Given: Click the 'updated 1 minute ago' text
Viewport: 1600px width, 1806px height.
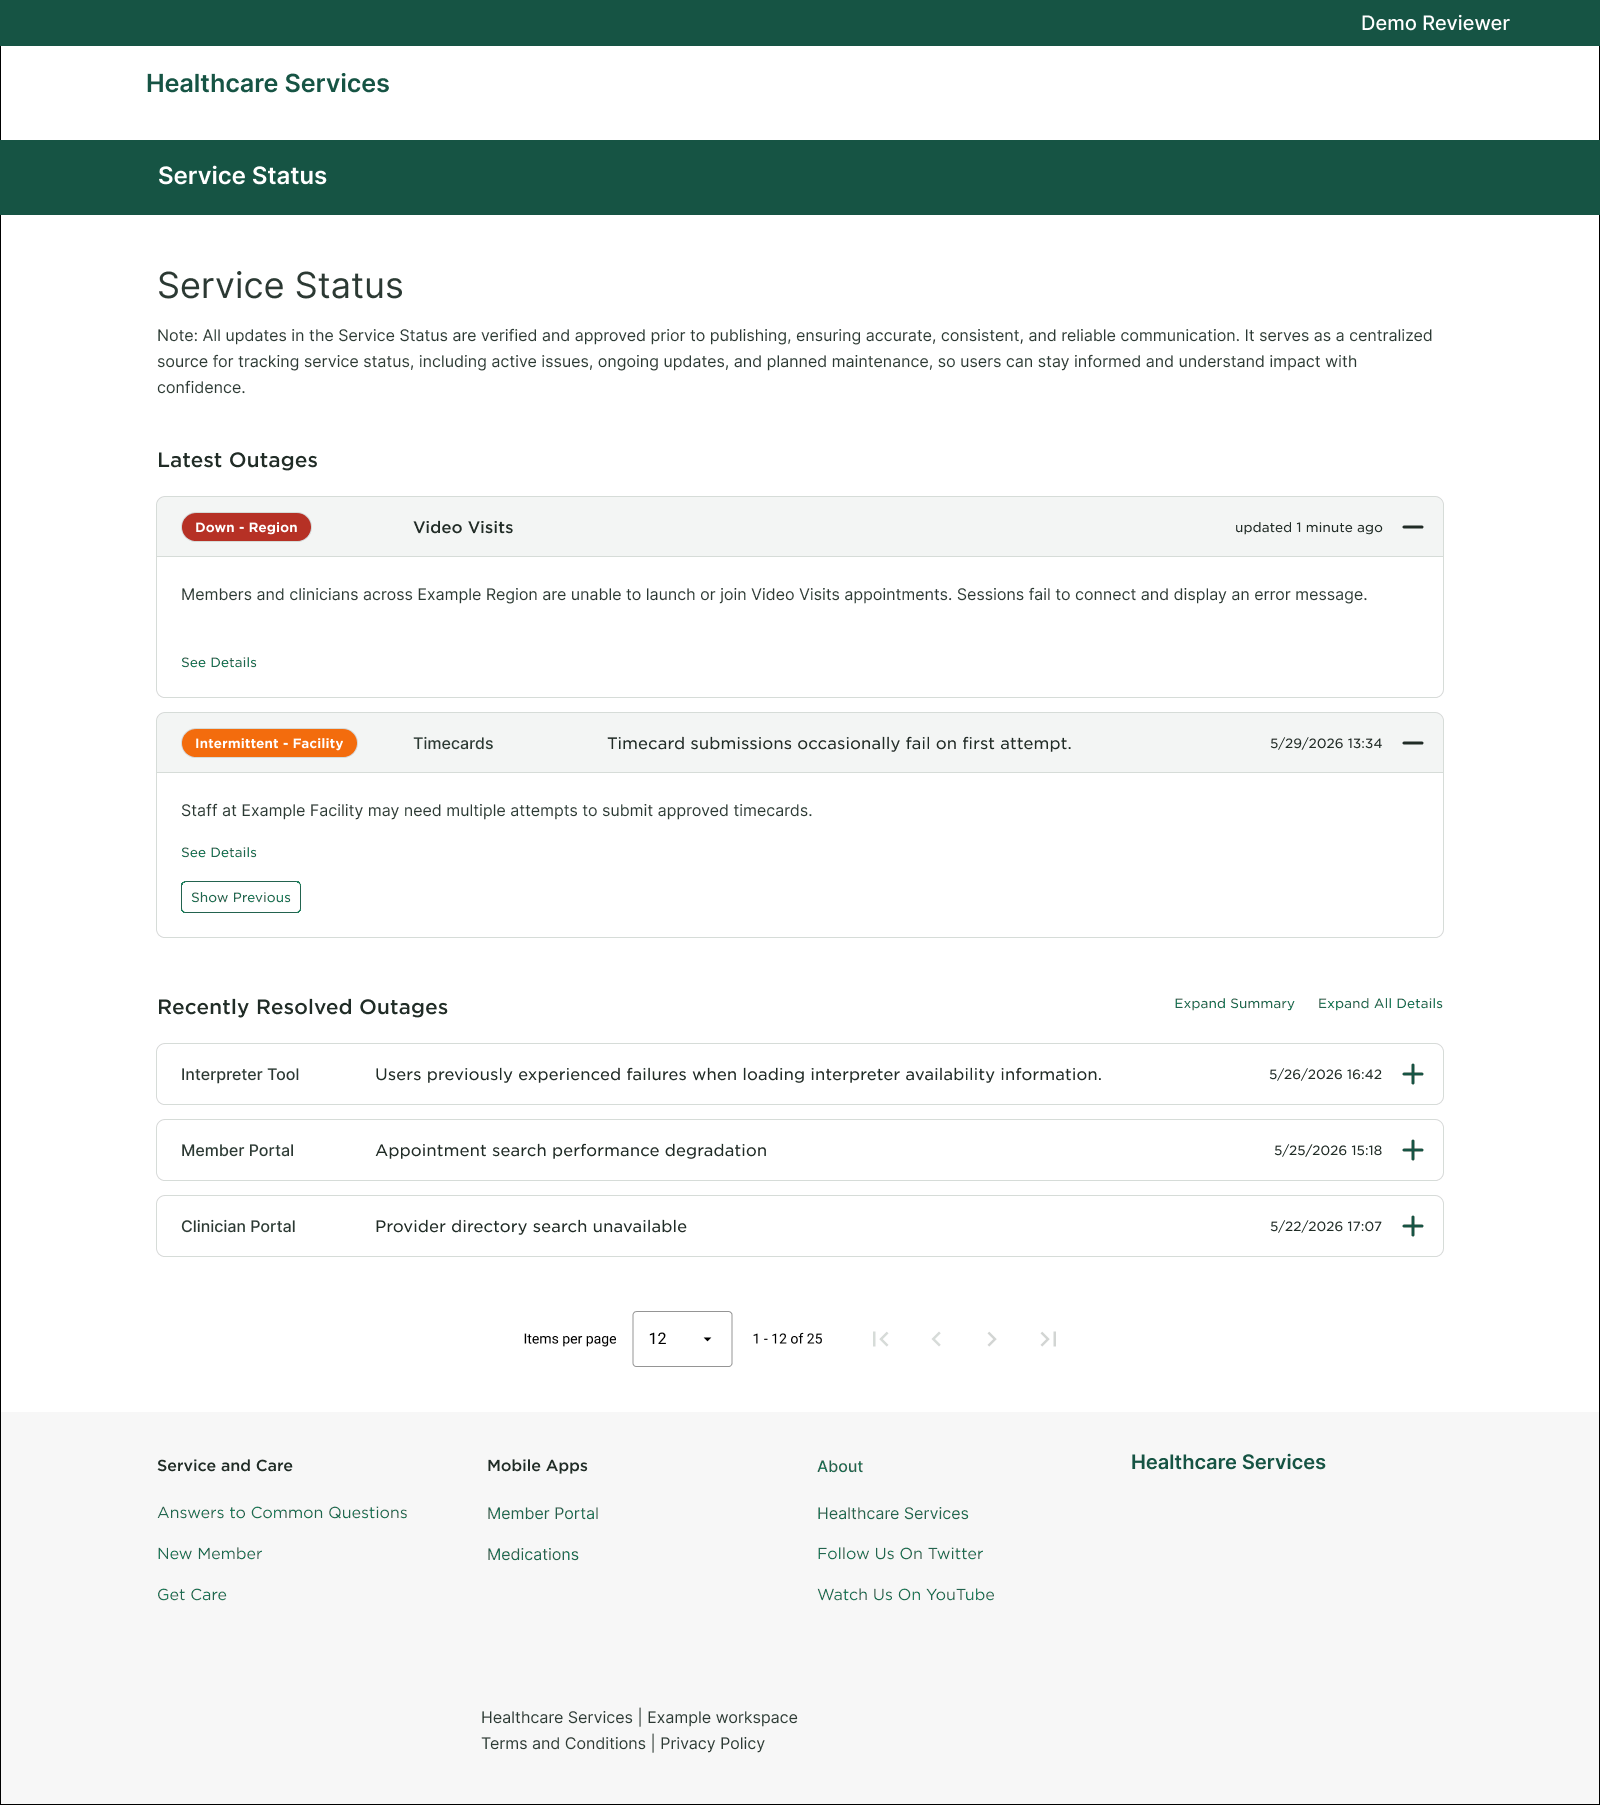Looking at the screenshot, I should pos(1309,527).
